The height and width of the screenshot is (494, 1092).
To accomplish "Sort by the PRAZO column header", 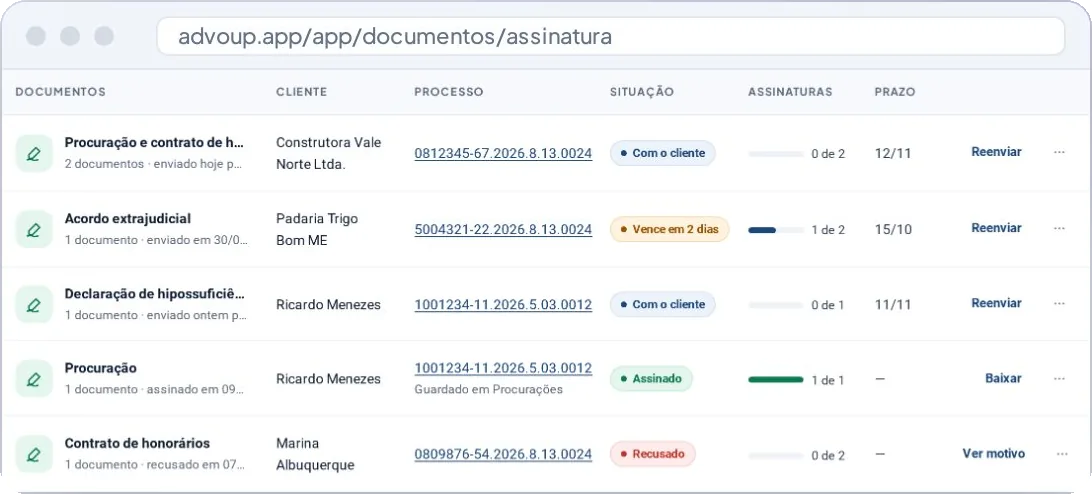I will click(x=895, y=92).
